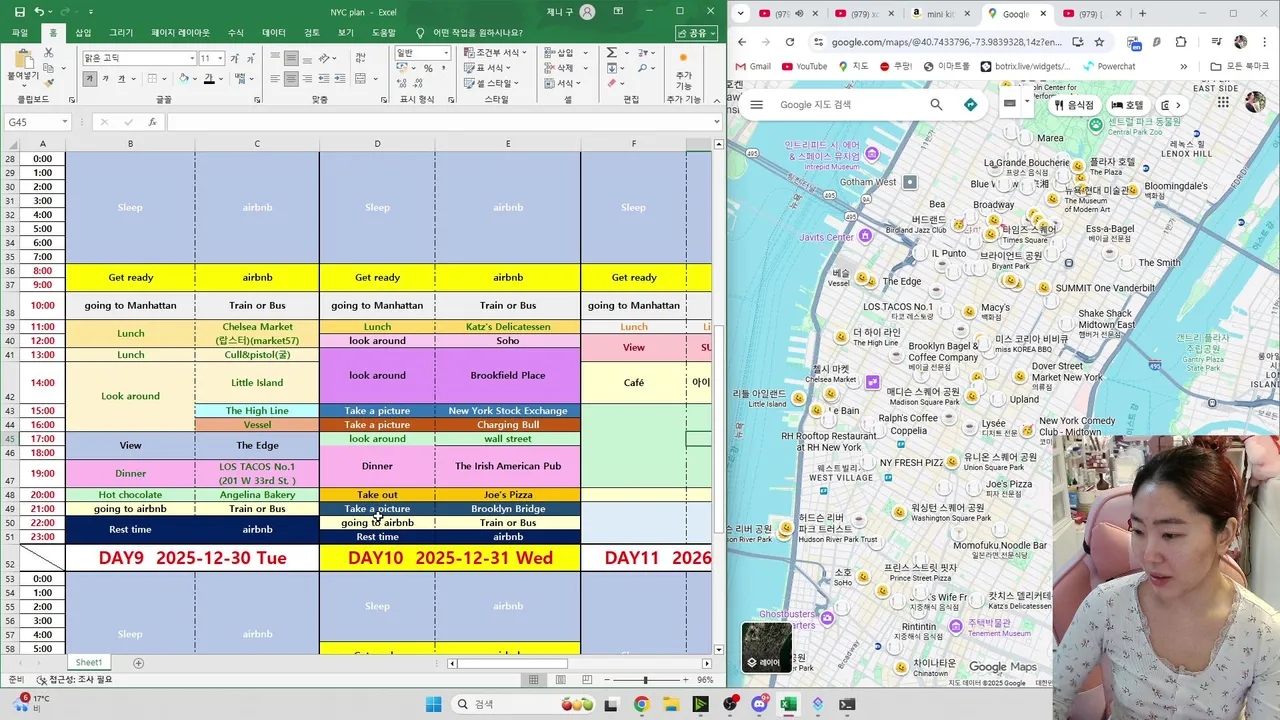Image resolution: width=1280 pixels, height=720 pixels.
Task: Expand the Name Box dropdown
Action: click(64, 122)
